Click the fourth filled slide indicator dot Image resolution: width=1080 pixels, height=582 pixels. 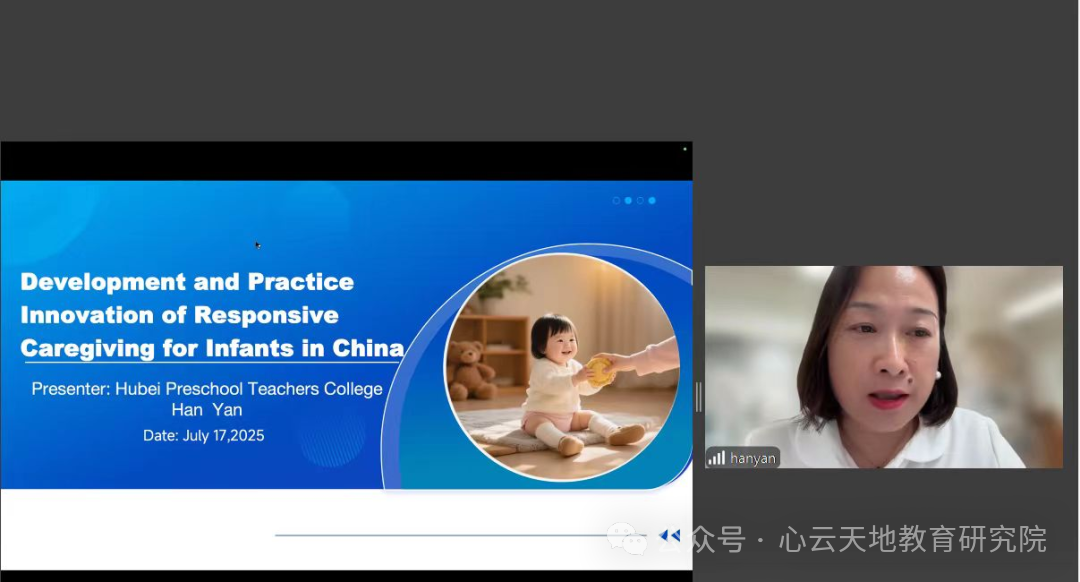(651, 200)
